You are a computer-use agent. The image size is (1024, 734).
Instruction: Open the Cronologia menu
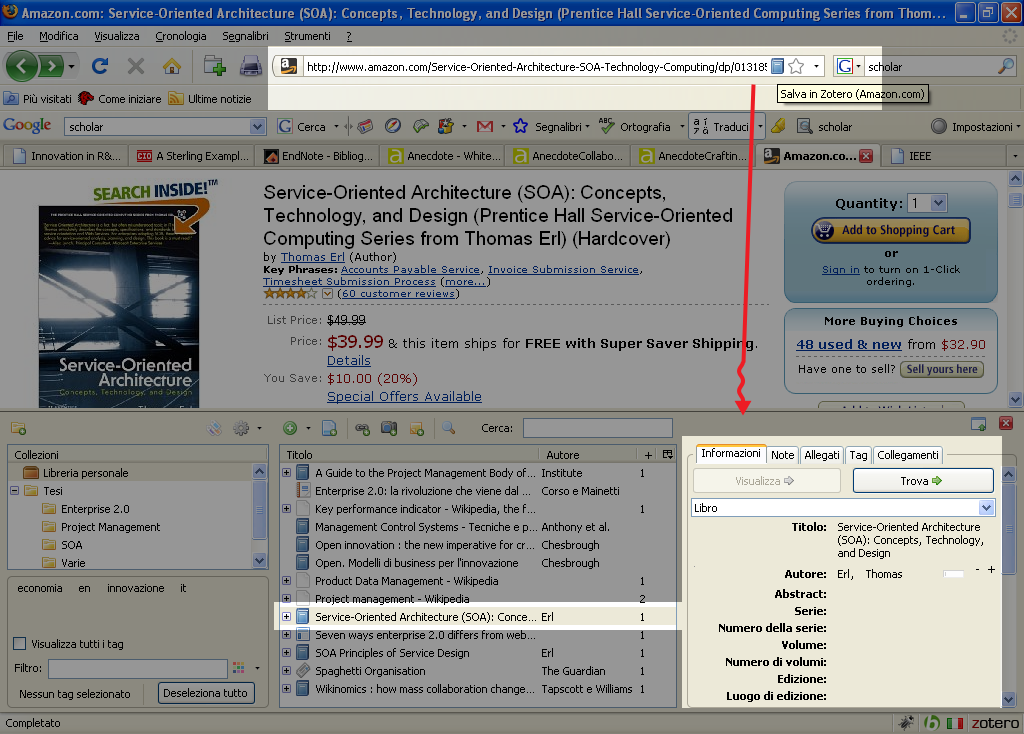tap(181, 36)
